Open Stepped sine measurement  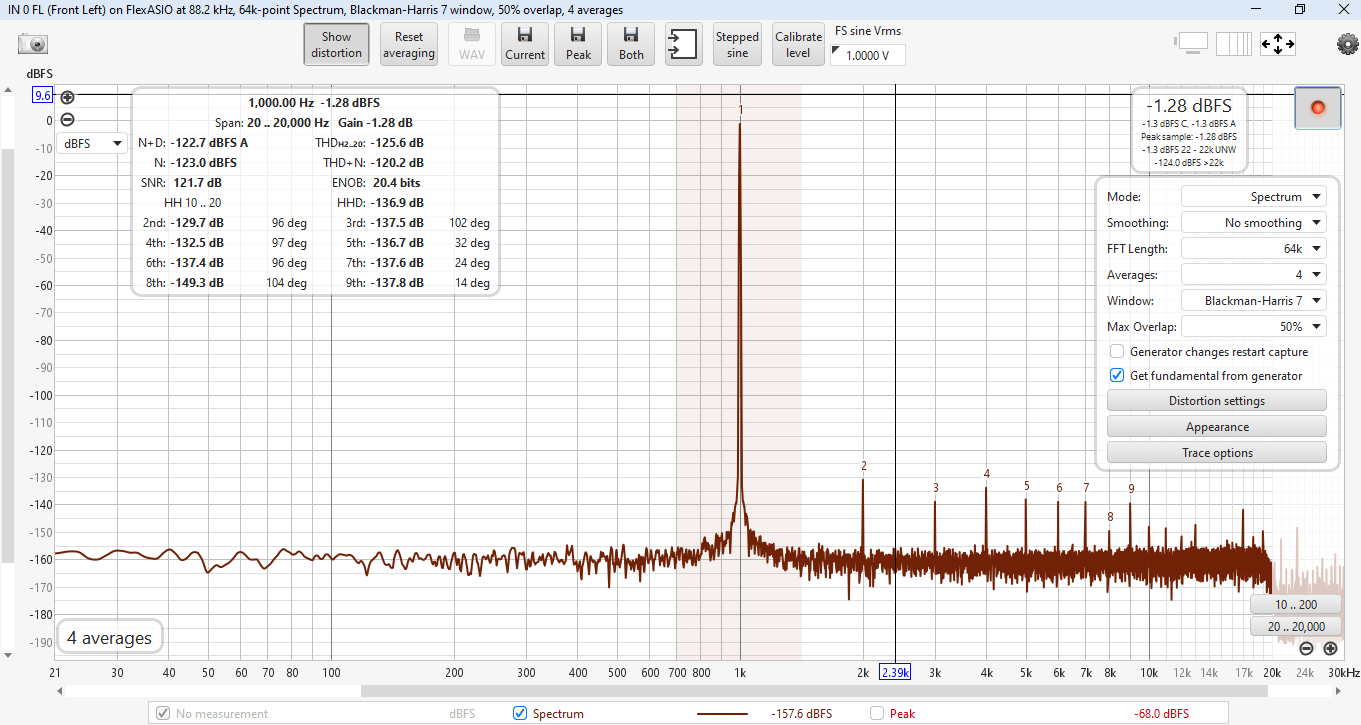tap(737, 44)
